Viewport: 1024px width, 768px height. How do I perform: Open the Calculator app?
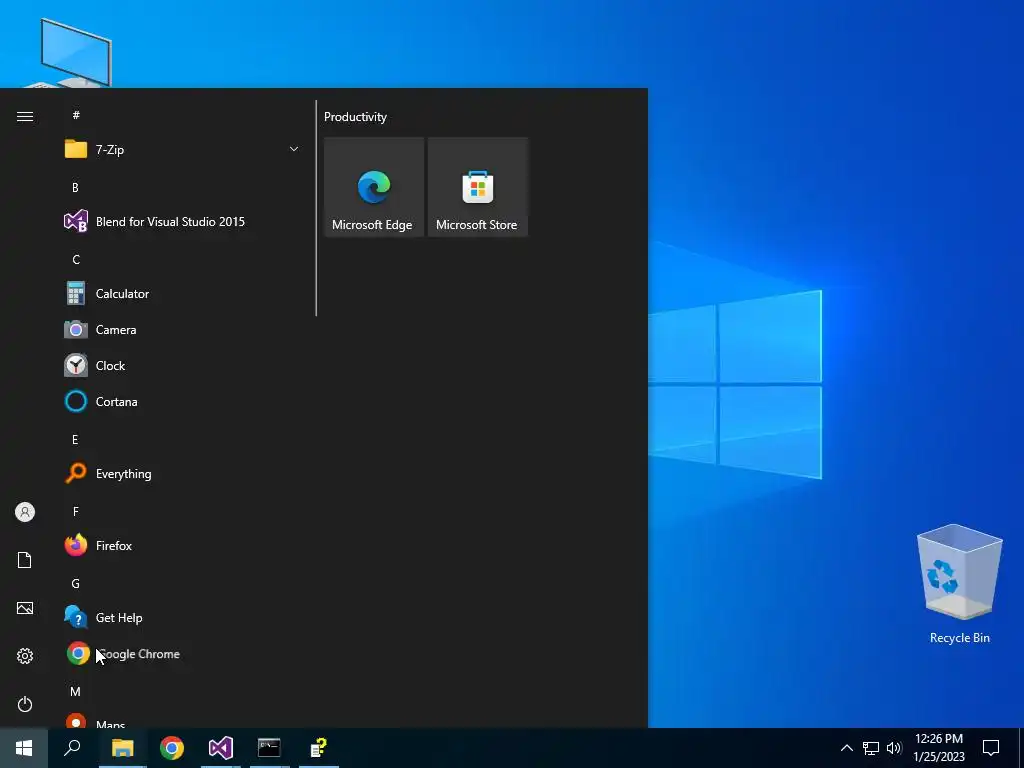point(182,294)
